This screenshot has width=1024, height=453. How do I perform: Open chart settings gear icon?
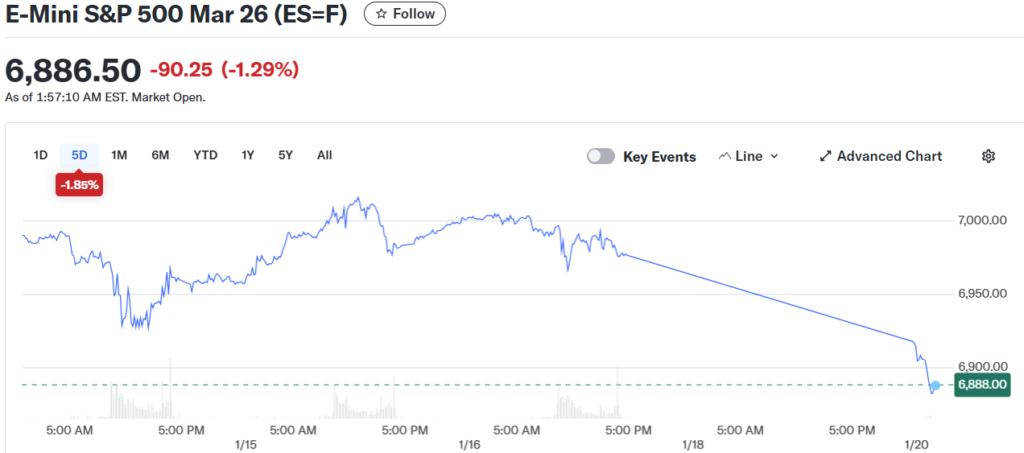coord(988,156)
